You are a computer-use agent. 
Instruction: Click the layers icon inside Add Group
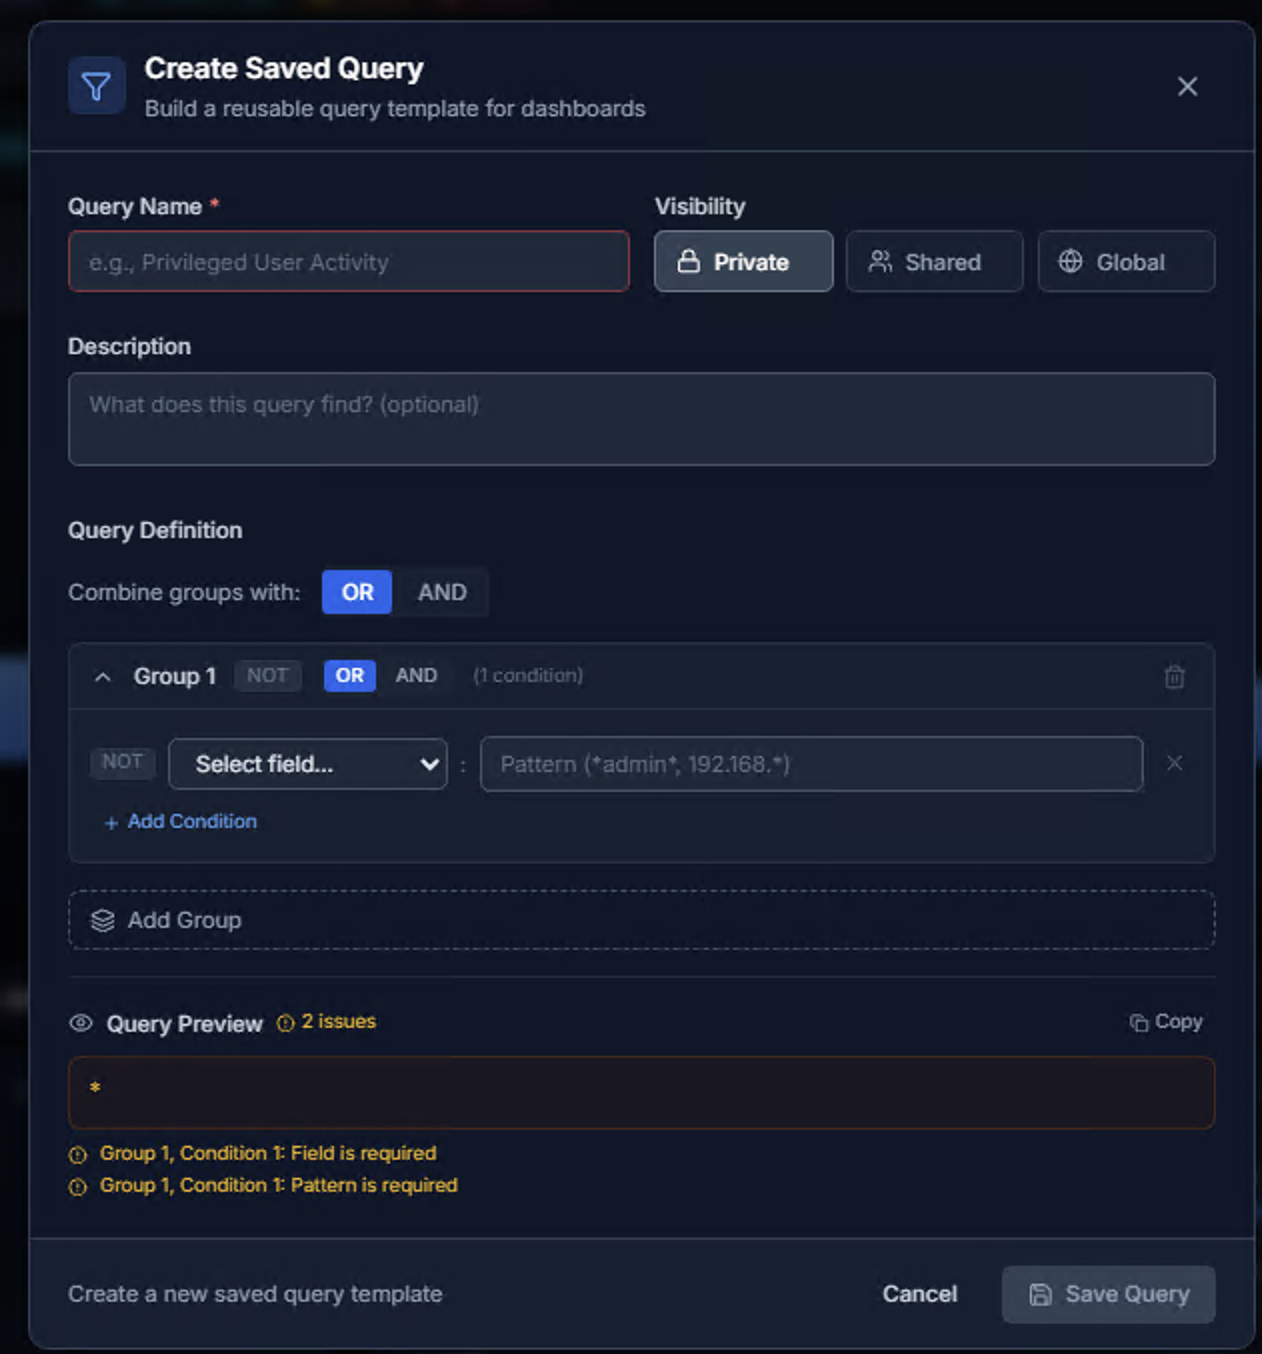coord(103,919)
